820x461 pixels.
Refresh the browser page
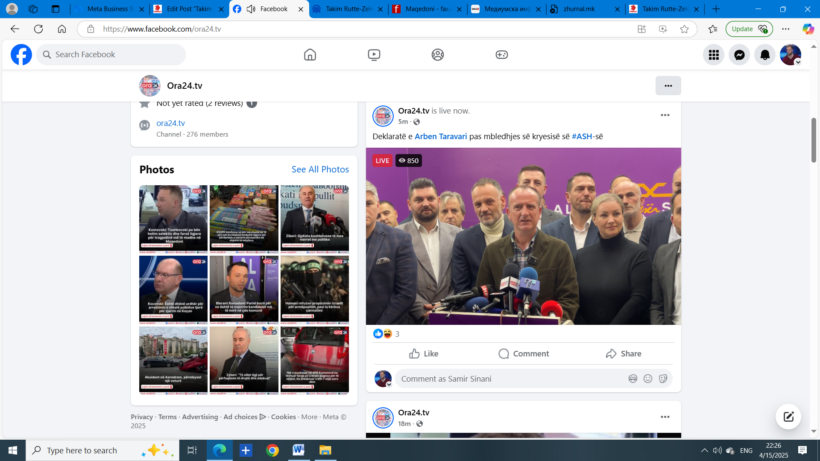tap(38, 29)
